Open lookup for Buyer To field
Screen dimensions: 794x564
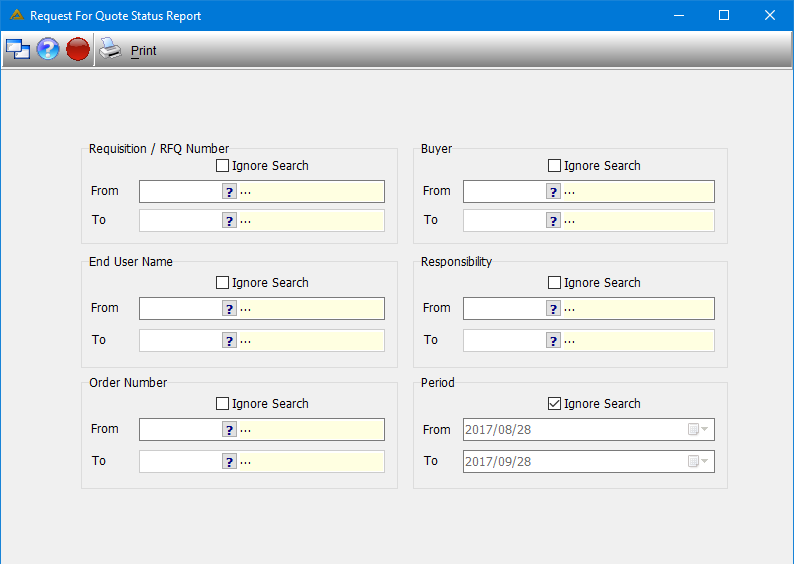pyautogui.click(x=553, y=221)
